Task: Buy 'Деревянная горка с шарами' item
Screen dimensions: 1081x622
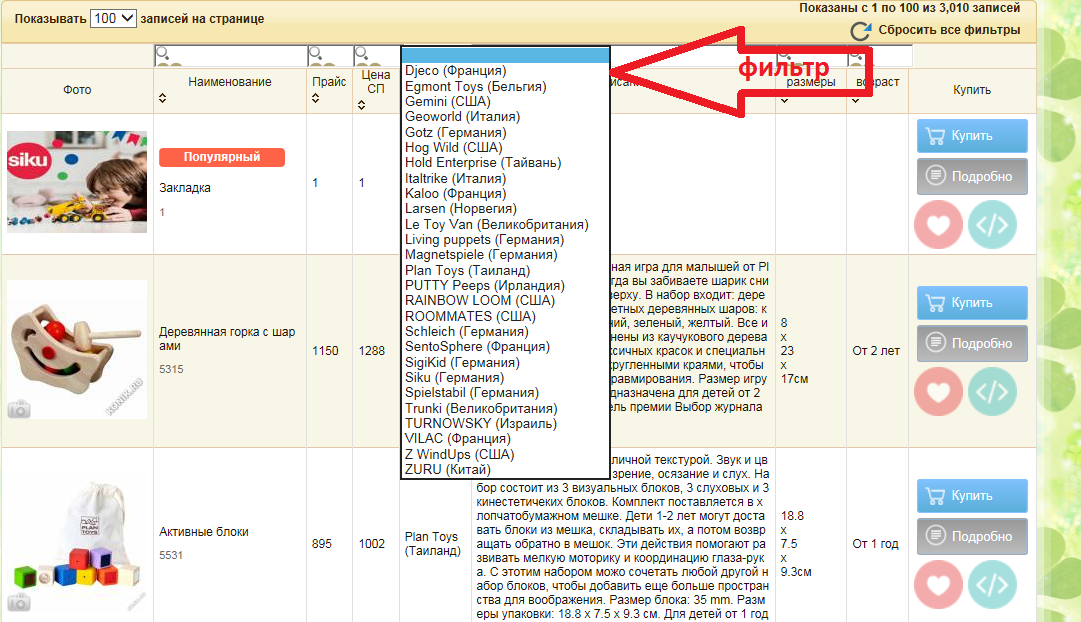Action: 972,303
